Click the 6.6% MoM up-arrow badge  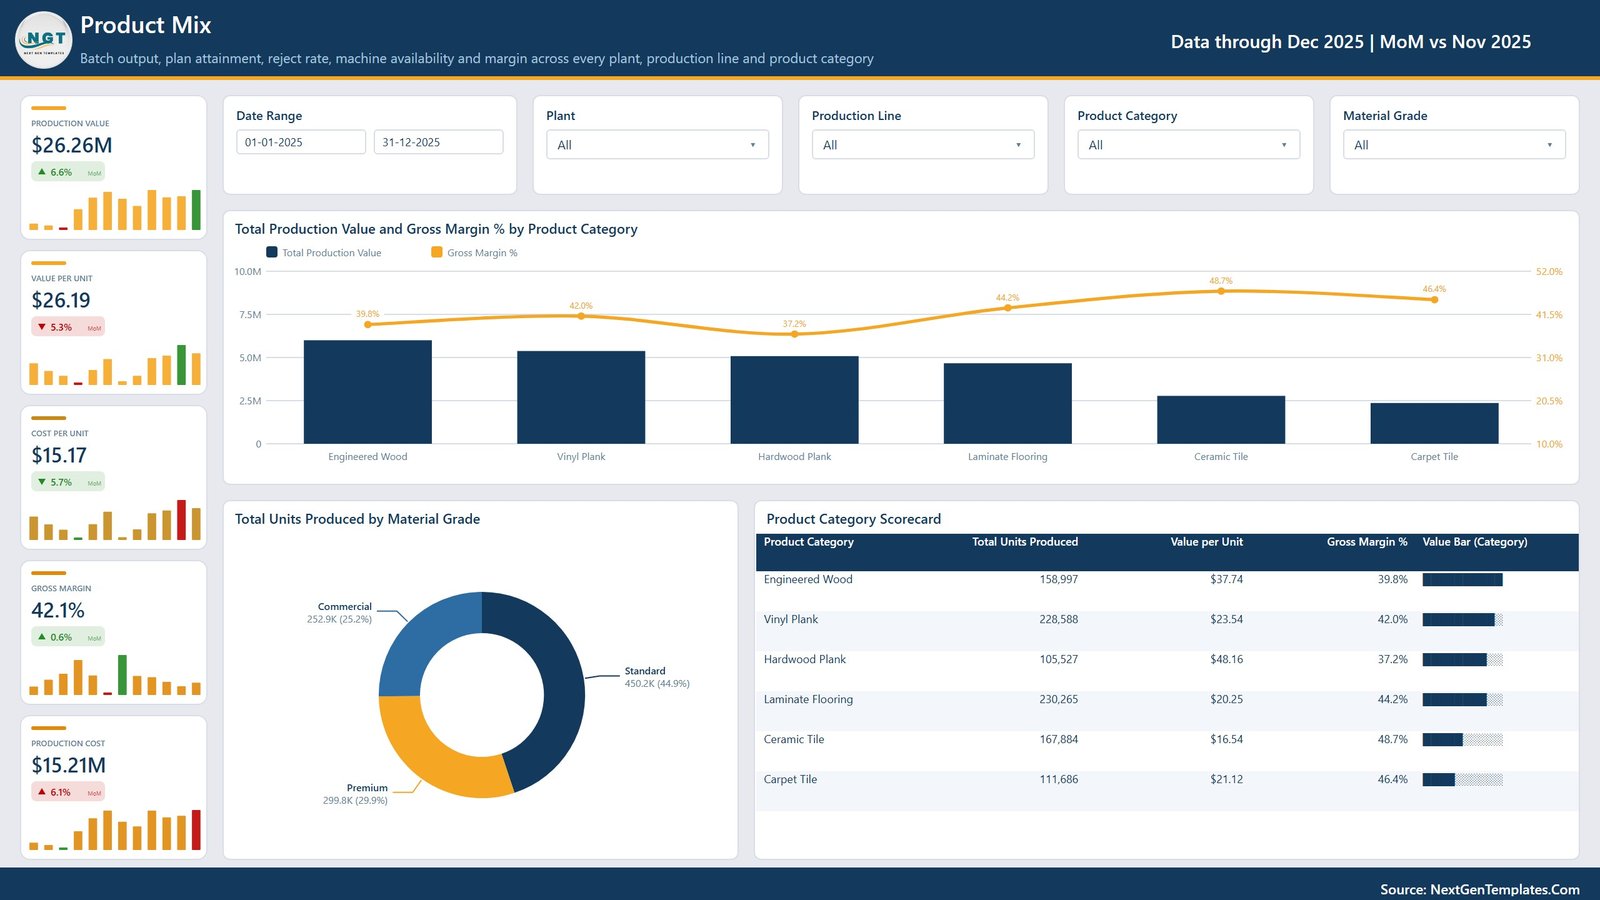point(68,172)
